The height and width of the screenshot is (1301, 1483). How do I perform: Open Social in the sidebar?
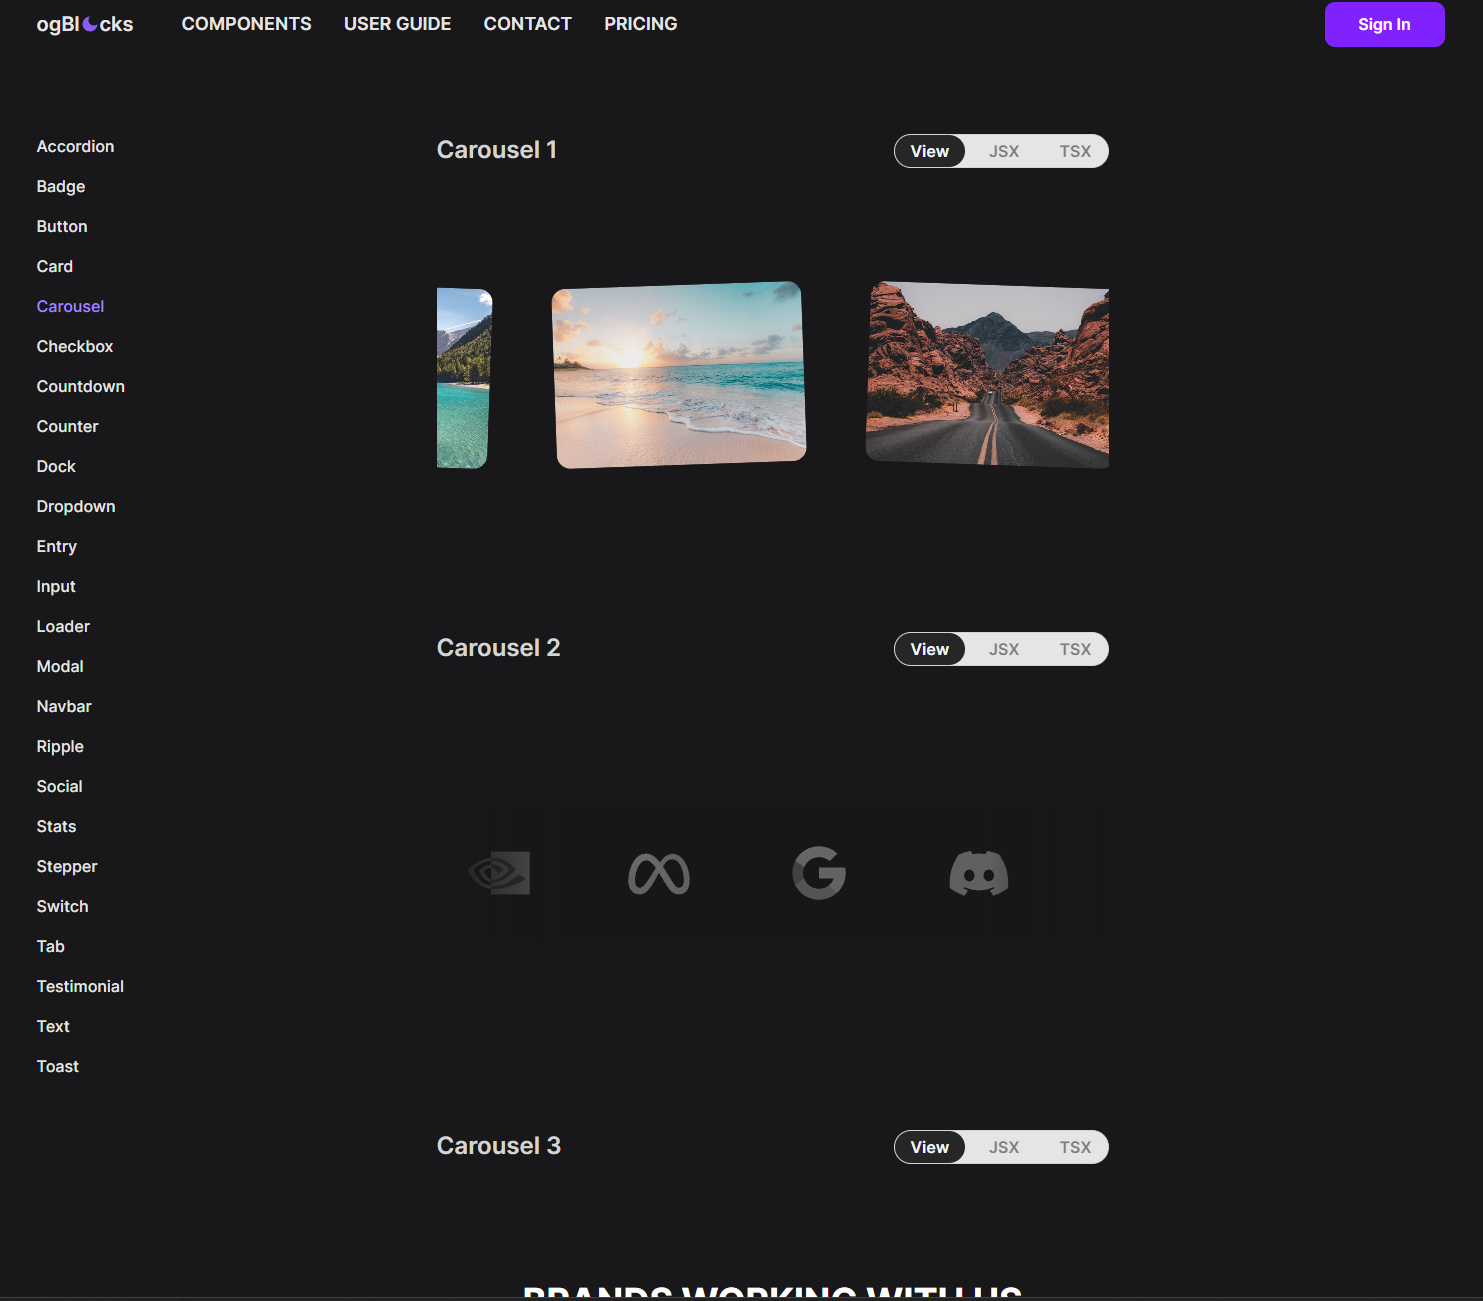tap(60, 786)
